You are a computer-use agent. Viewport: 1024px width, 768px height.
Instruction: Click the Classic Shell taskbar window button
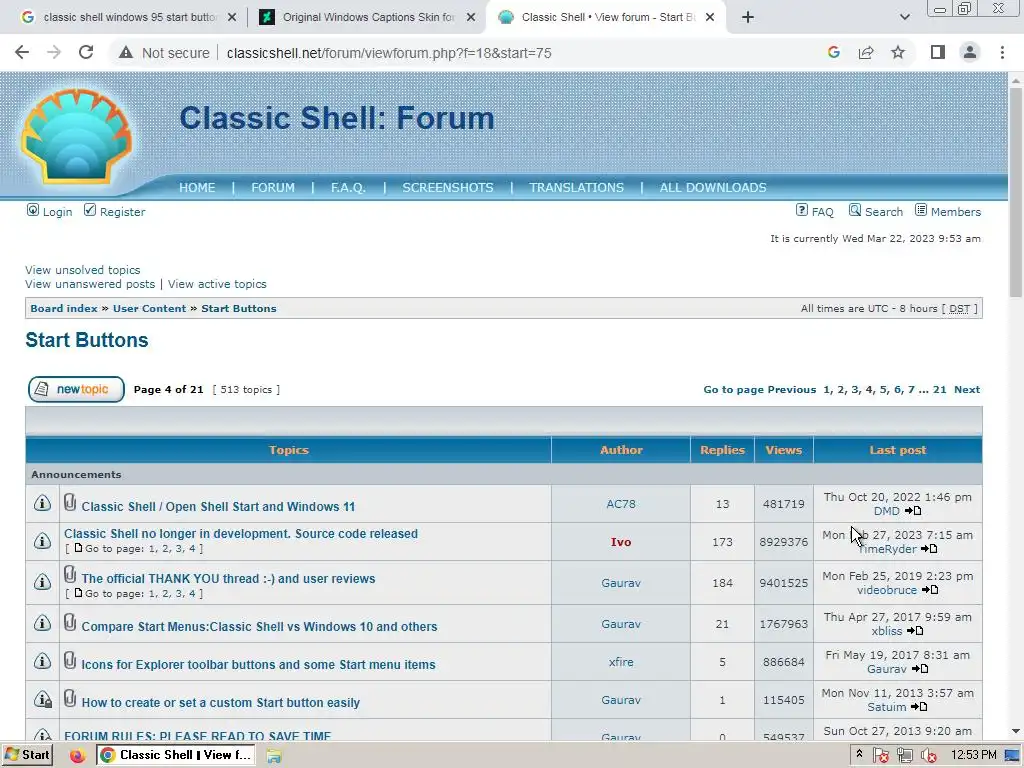176,755
